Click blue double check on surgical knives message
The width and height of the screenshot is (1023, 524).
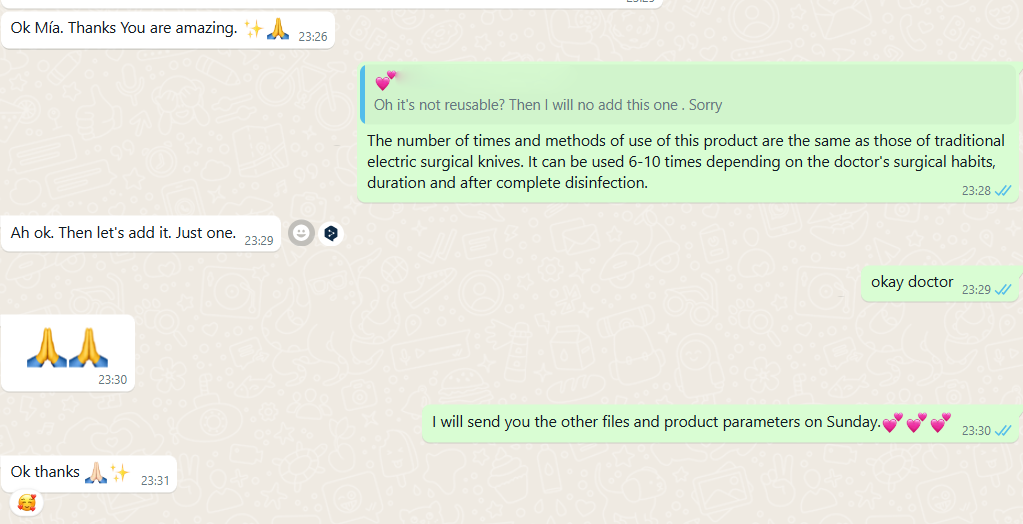click(1003, 191)
